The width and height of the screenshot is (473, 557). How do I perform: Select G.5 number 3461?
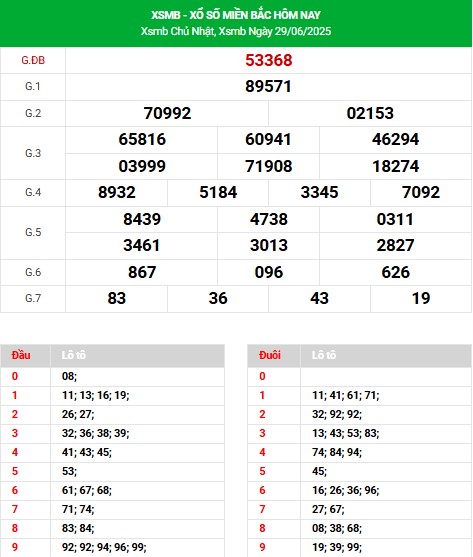pyautogui.click(x=142, y=245)
